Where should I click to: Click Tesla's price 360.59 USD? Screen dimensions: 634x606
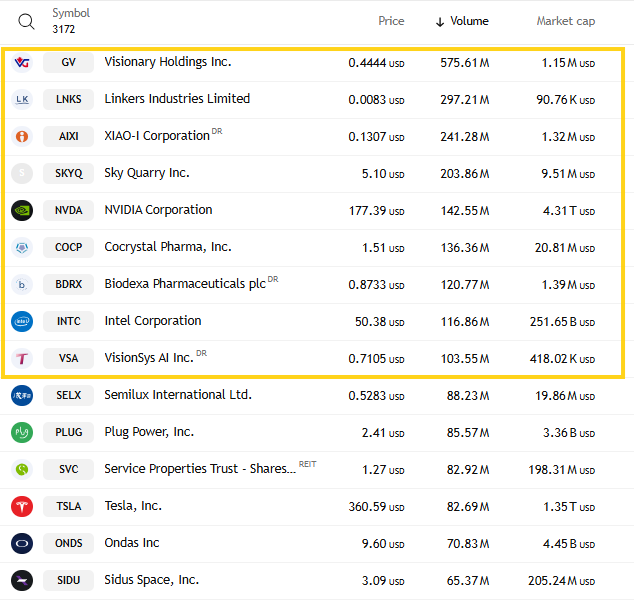pyautogui.click(x=376, y=507)
